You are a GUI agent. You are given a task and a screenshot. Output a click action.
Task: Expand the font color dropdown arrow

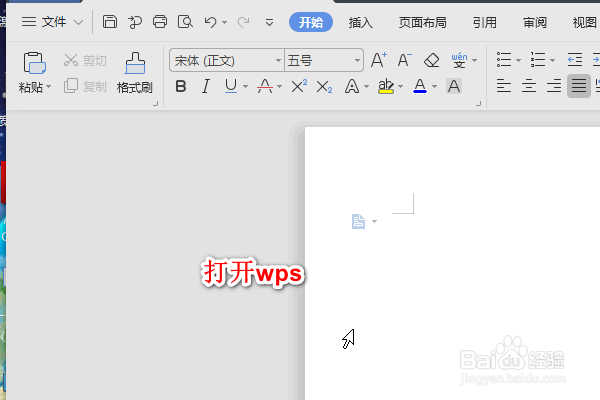tap(435, 87)
